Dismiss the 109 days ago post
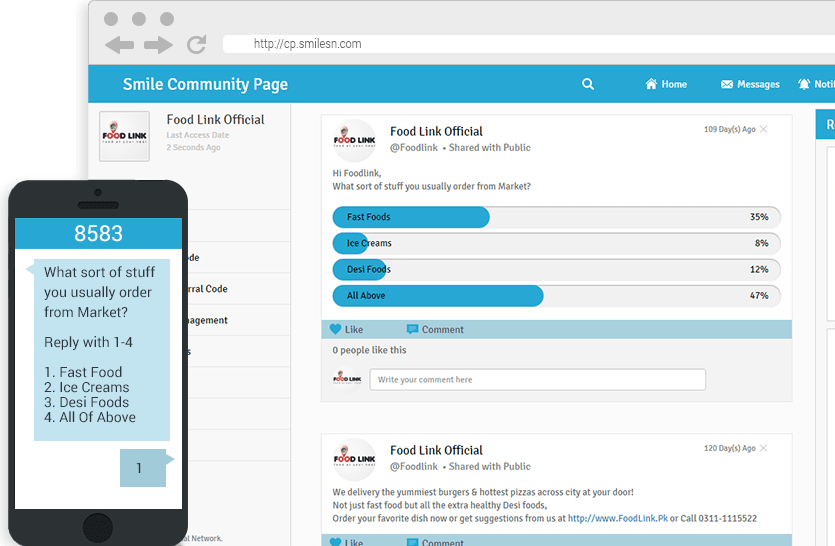This screenshot has width=835, height=546. point(764,130)
